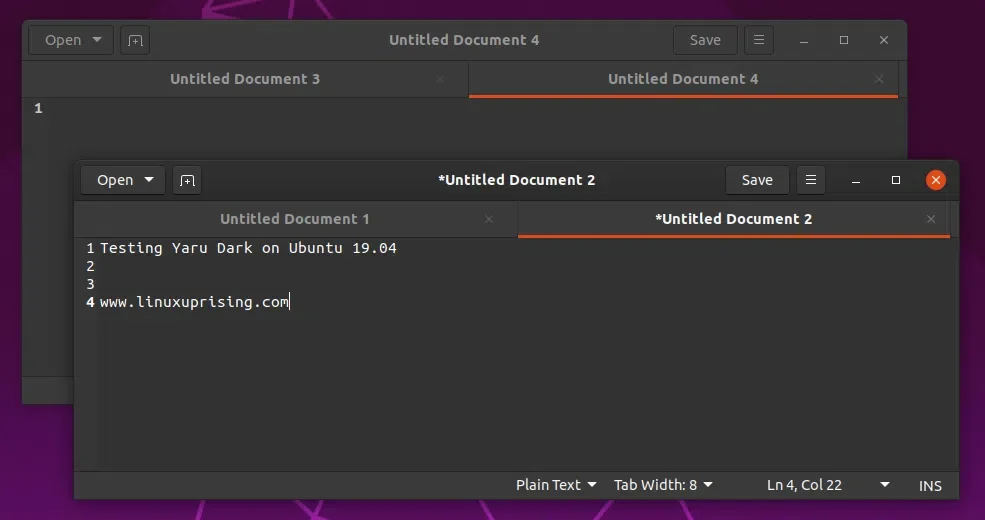Open hamburger menu in Untitled Document 2 window
The image size is (985, 520).
coord(811,180)
